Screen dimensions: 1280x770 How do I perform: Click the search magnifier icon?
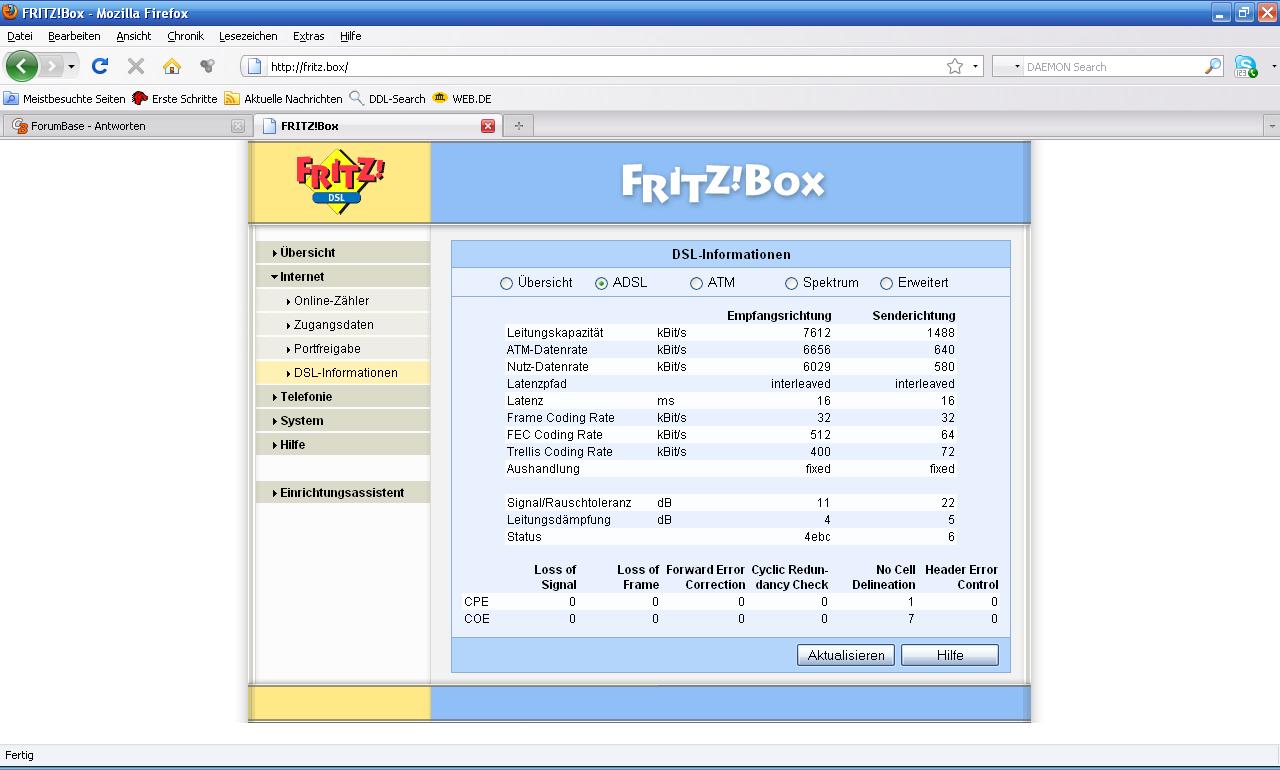tap(1213, 66)
